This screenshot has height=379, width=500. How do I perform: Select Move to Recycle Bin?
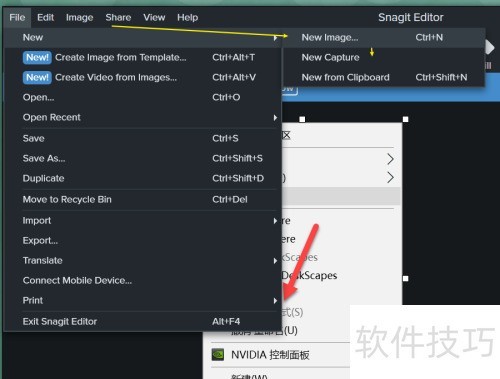click(x=143, y=199)
